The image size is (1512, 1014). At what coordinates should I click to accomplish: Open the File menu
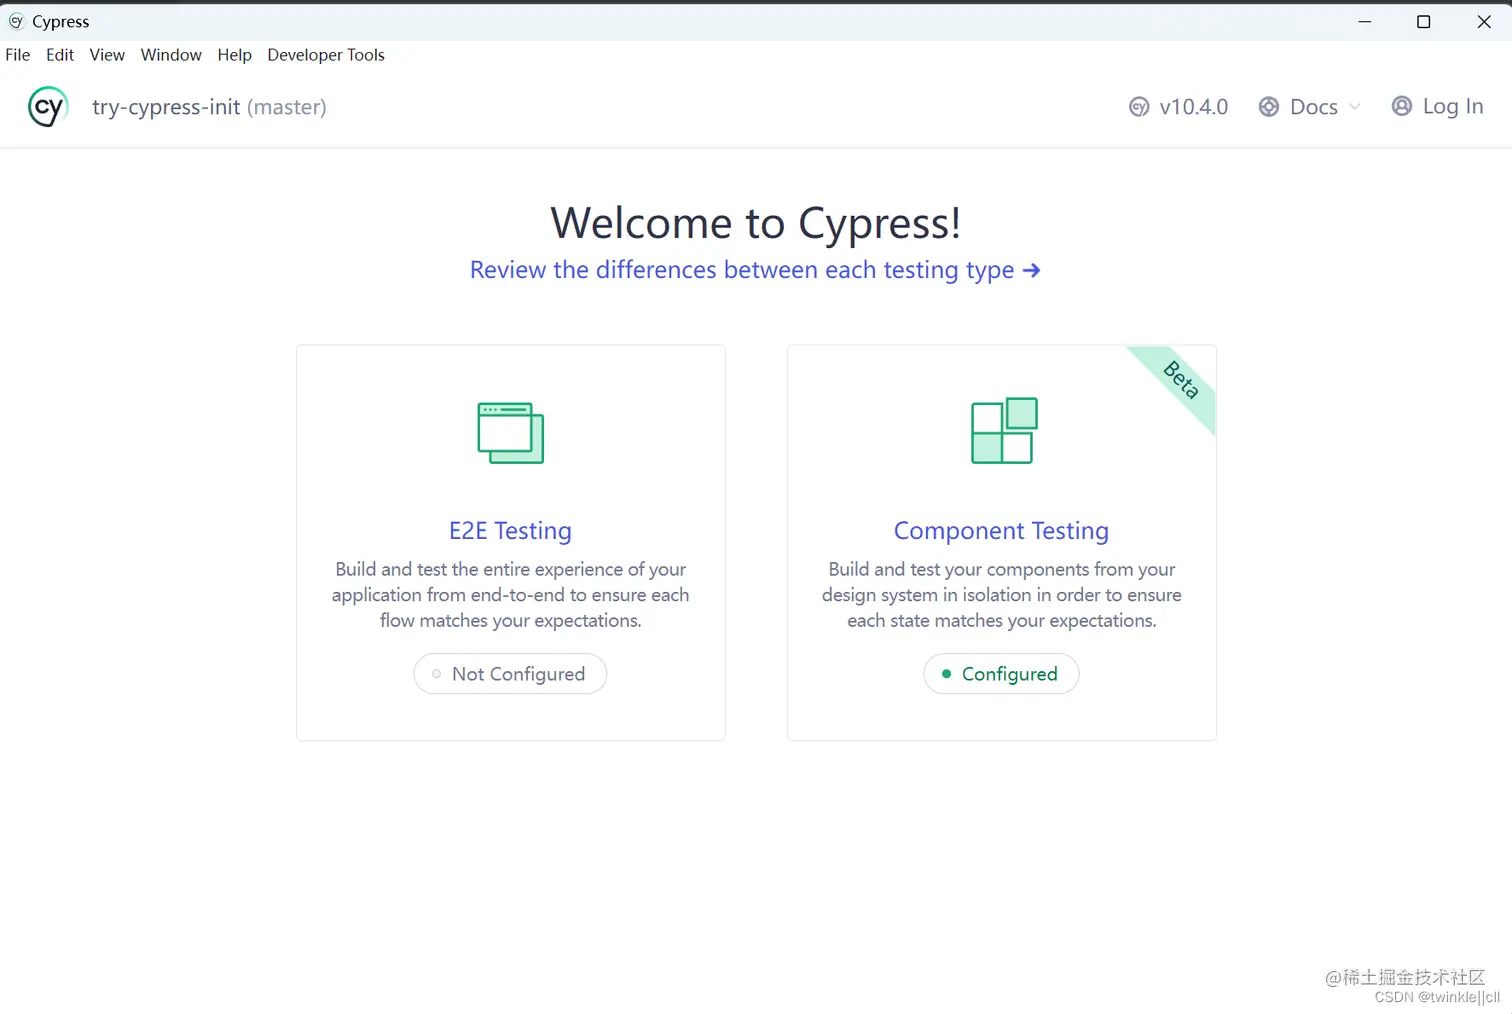click(18, 55)
